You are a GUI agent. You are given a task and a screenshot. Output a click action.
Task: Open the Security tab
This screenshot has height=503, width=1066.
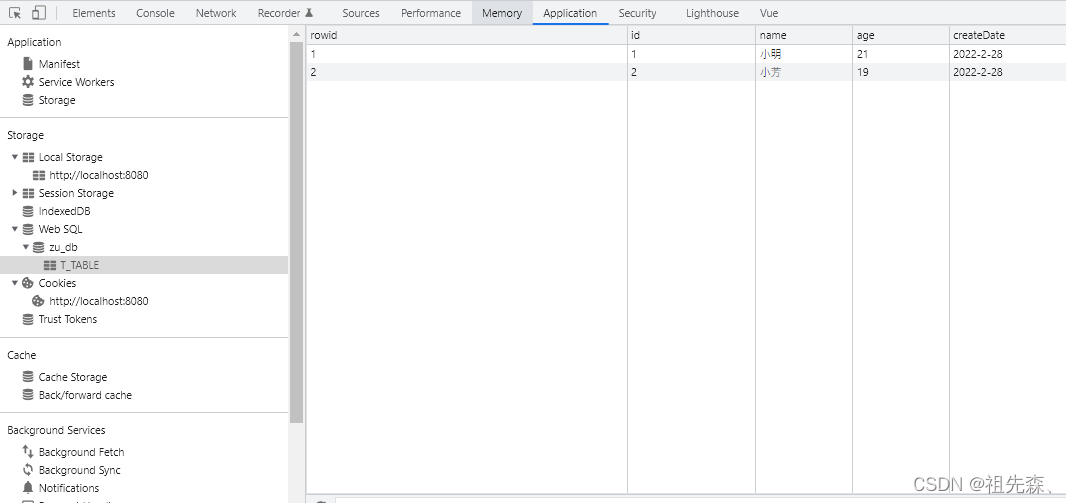tap(638, 13)
